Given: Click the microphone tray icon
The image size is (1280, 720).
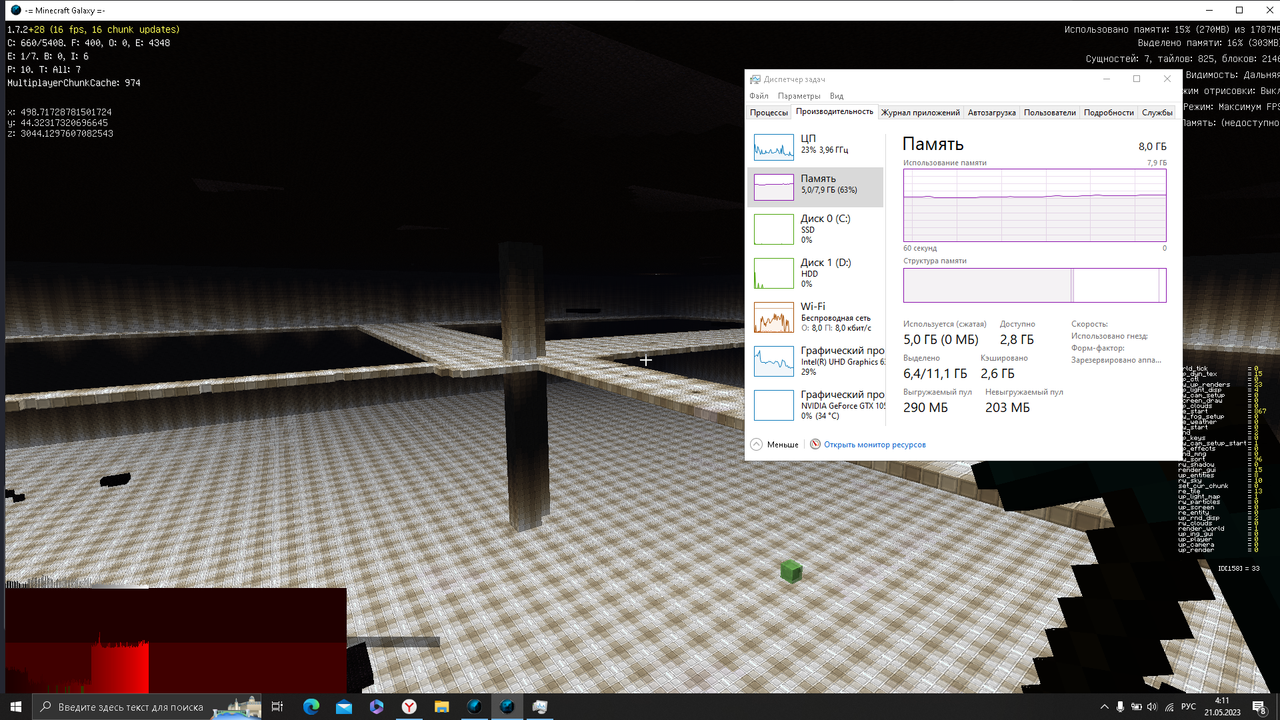Looking at the screenshot, I should [x=1121, y=707].
